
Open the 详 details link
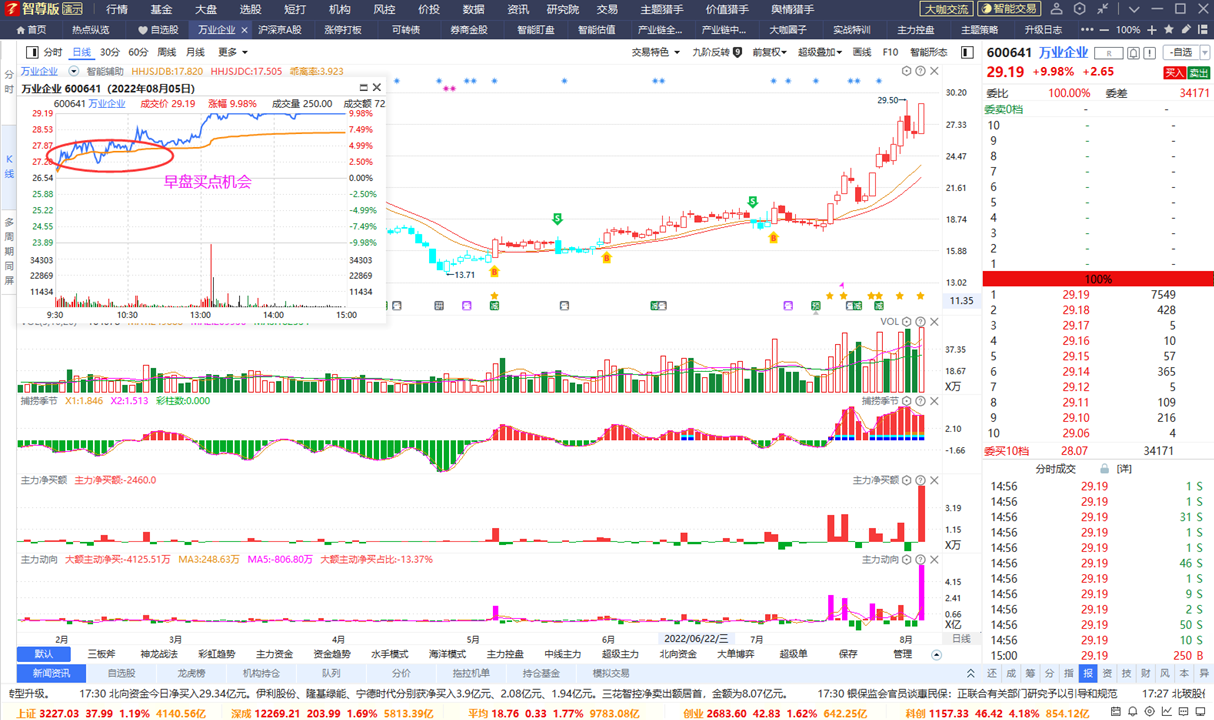[x=1124, y=469]
